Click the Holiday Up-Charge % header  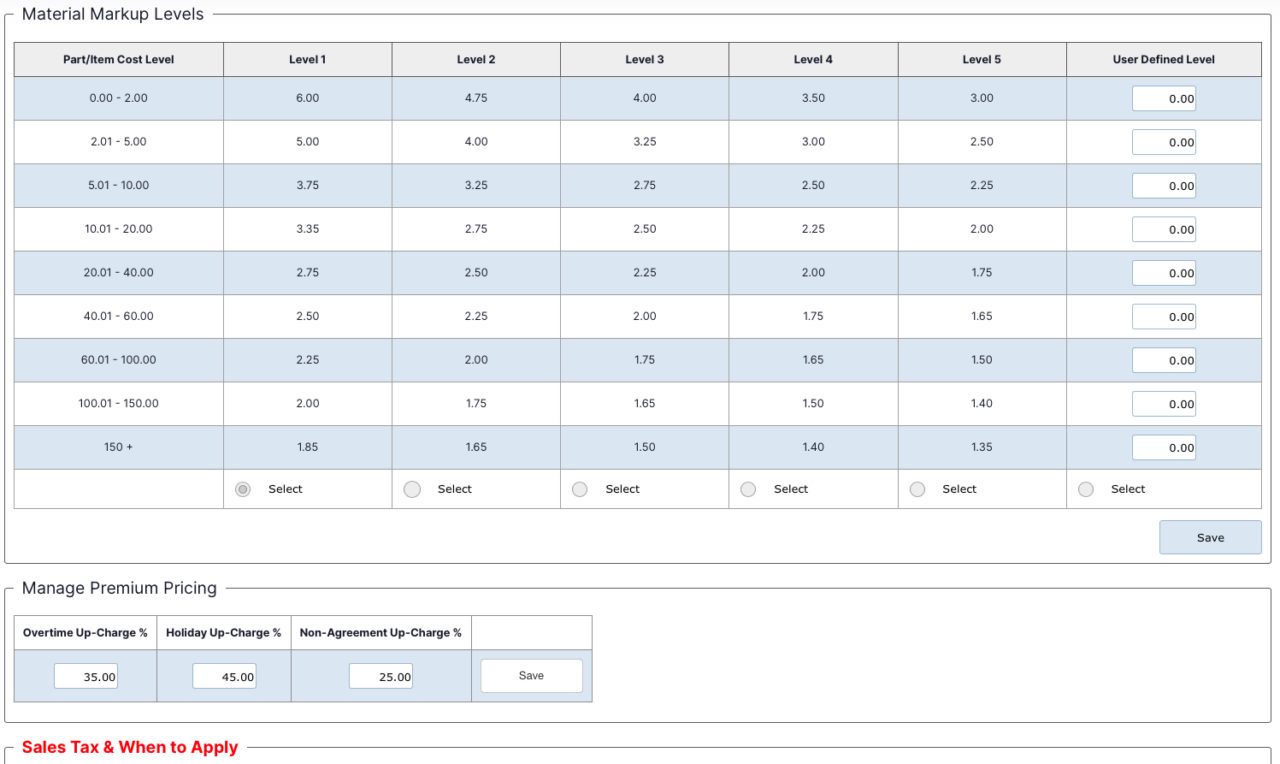tap(224, 633)
